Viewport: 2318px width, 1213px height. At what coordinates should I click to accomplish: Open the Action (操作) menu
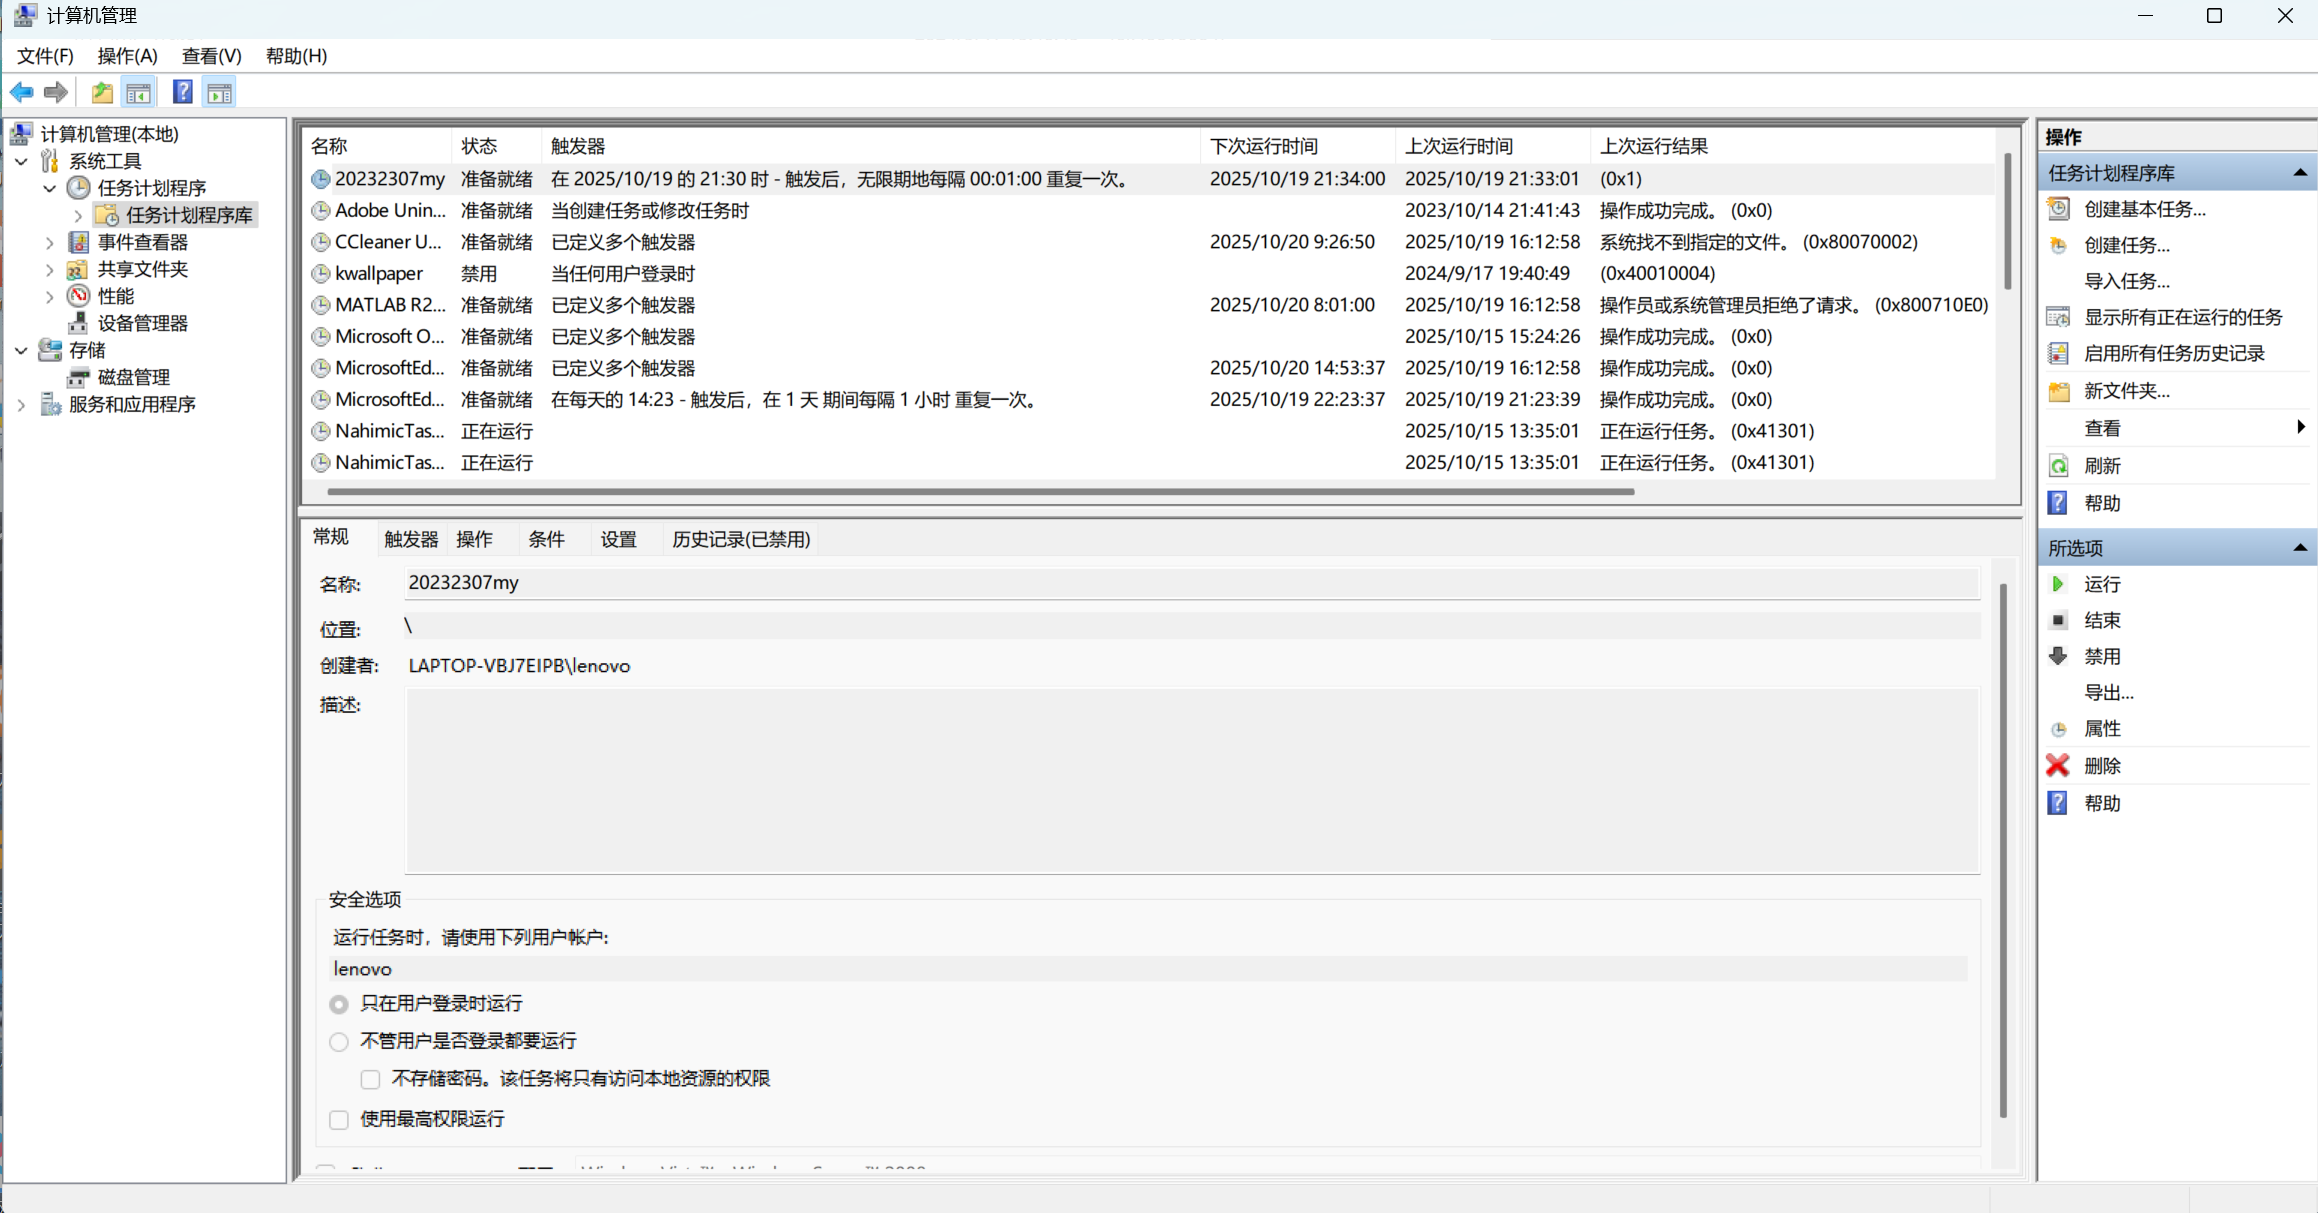(x=127, y=56)
